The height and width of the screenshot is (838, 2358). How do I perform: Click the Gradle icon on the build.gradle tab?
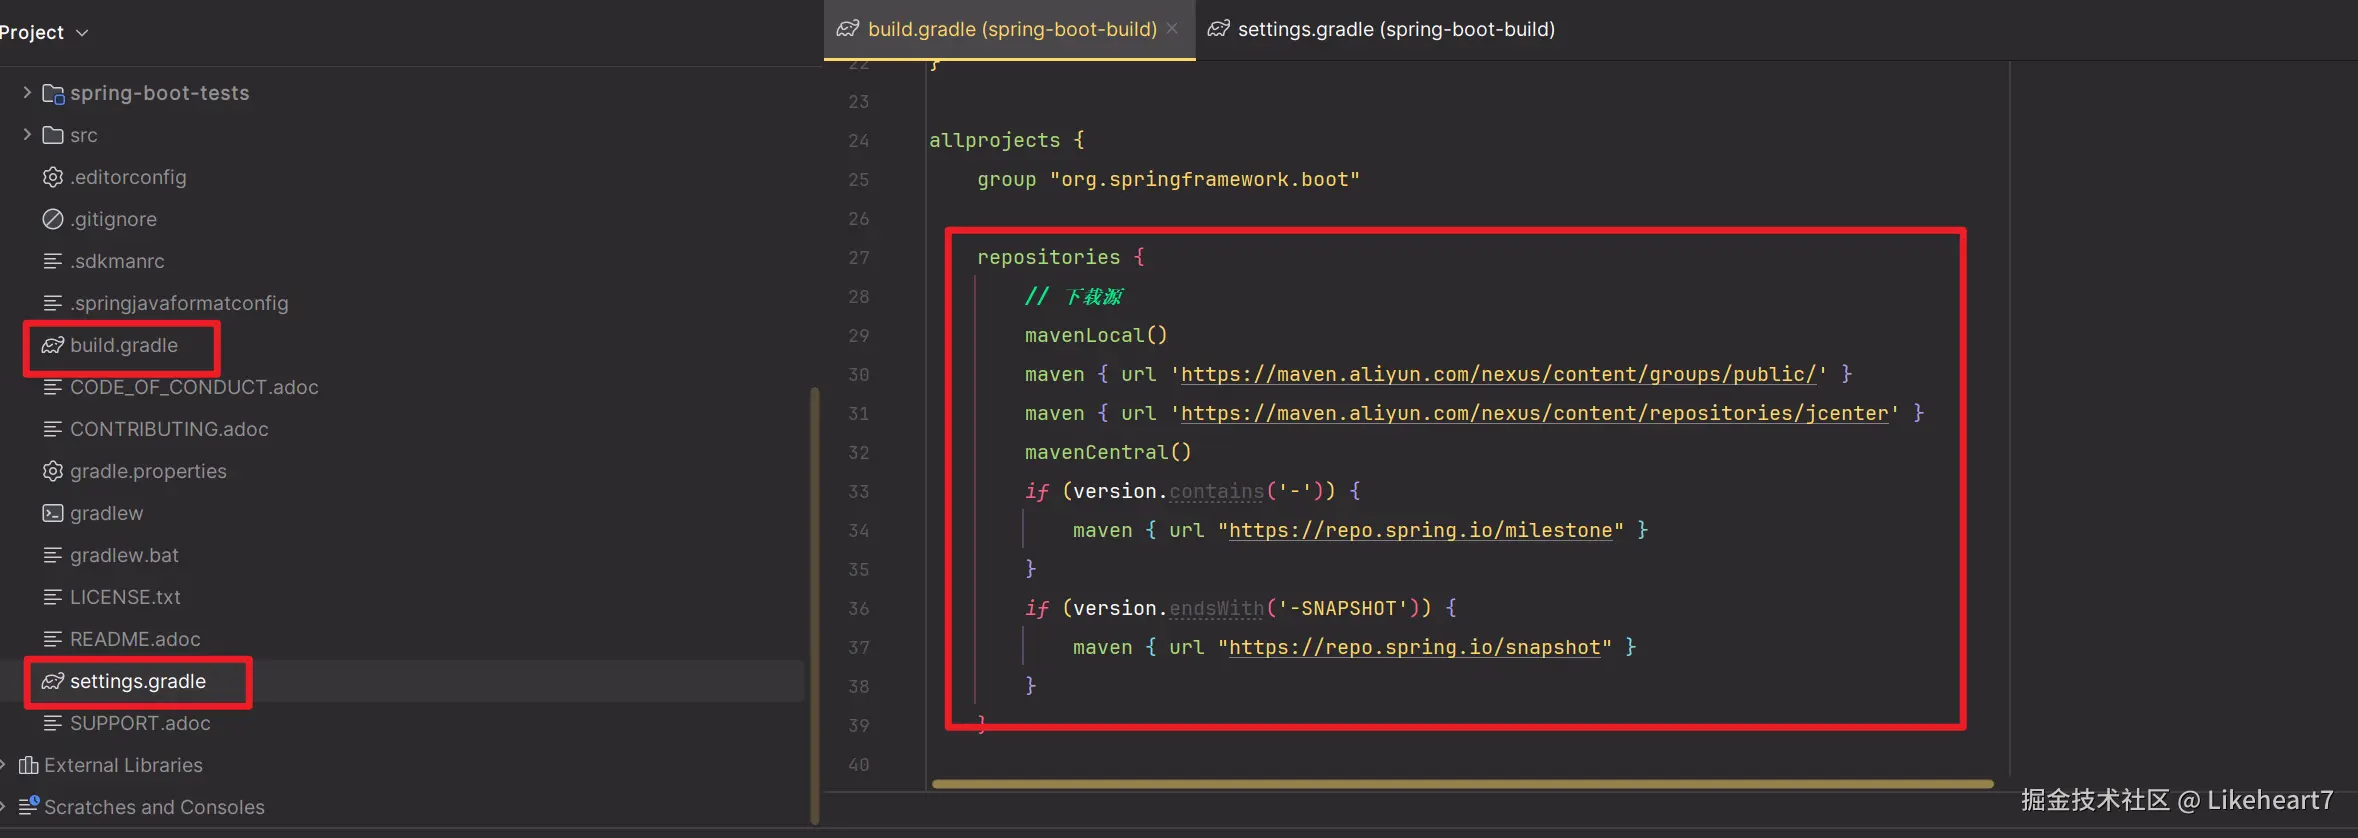(848, 29)
